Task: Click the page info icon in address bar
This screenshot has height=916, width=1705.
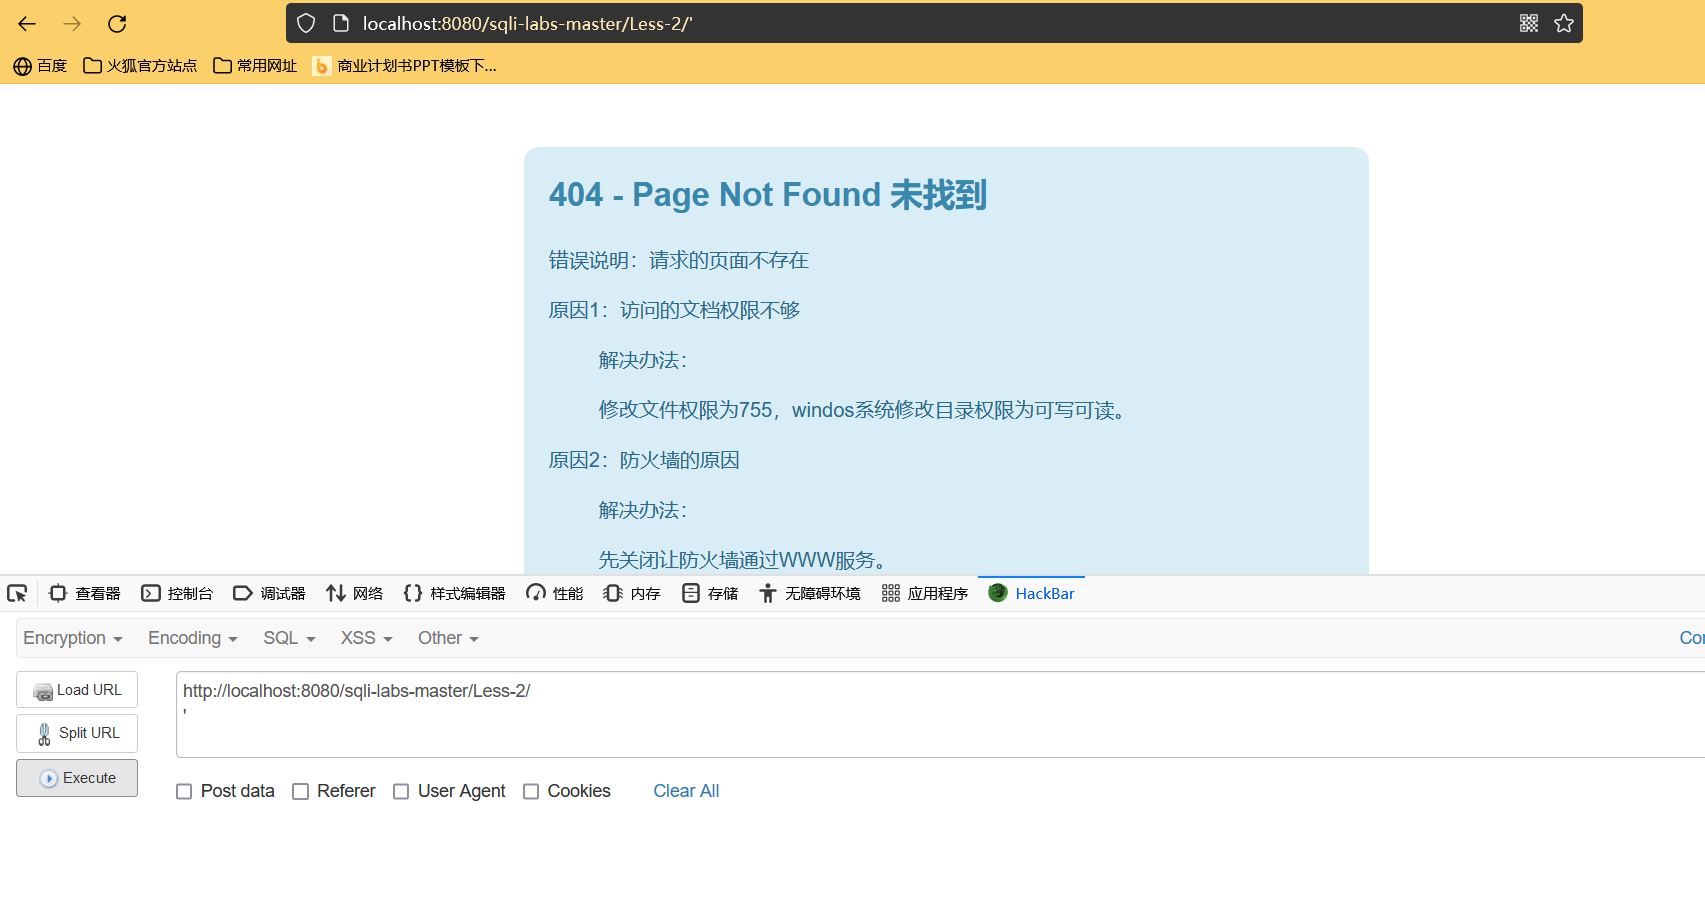Action: (x=341, y=23)
